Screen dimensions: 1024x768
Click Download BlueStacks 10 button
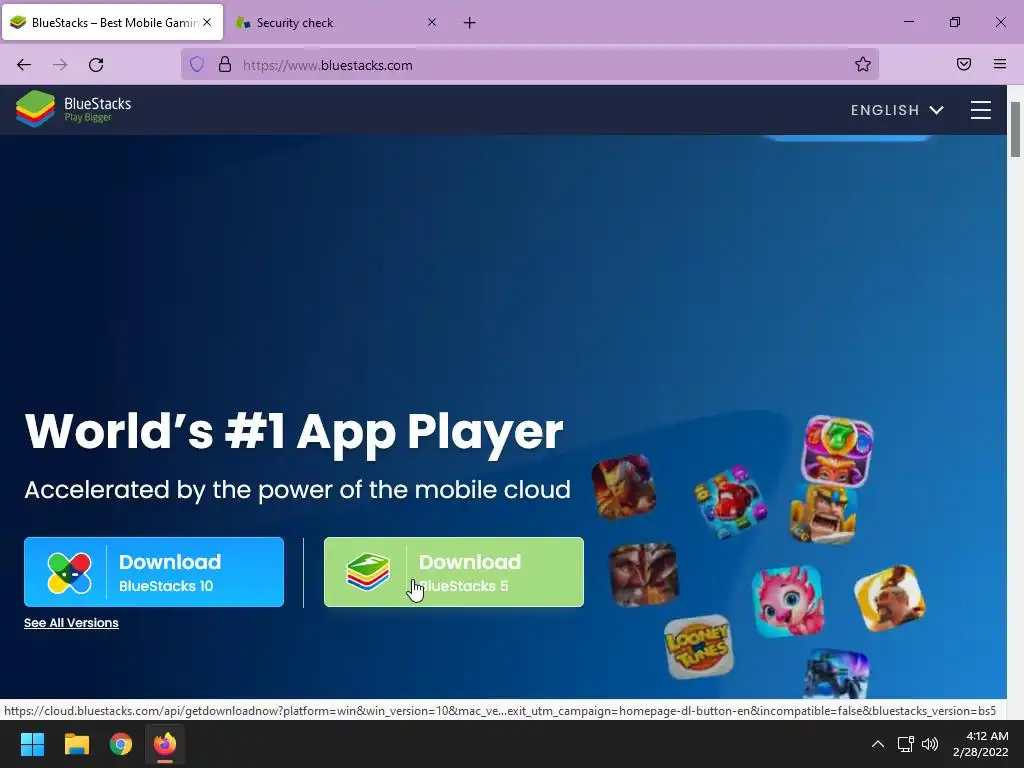[154, 572]
